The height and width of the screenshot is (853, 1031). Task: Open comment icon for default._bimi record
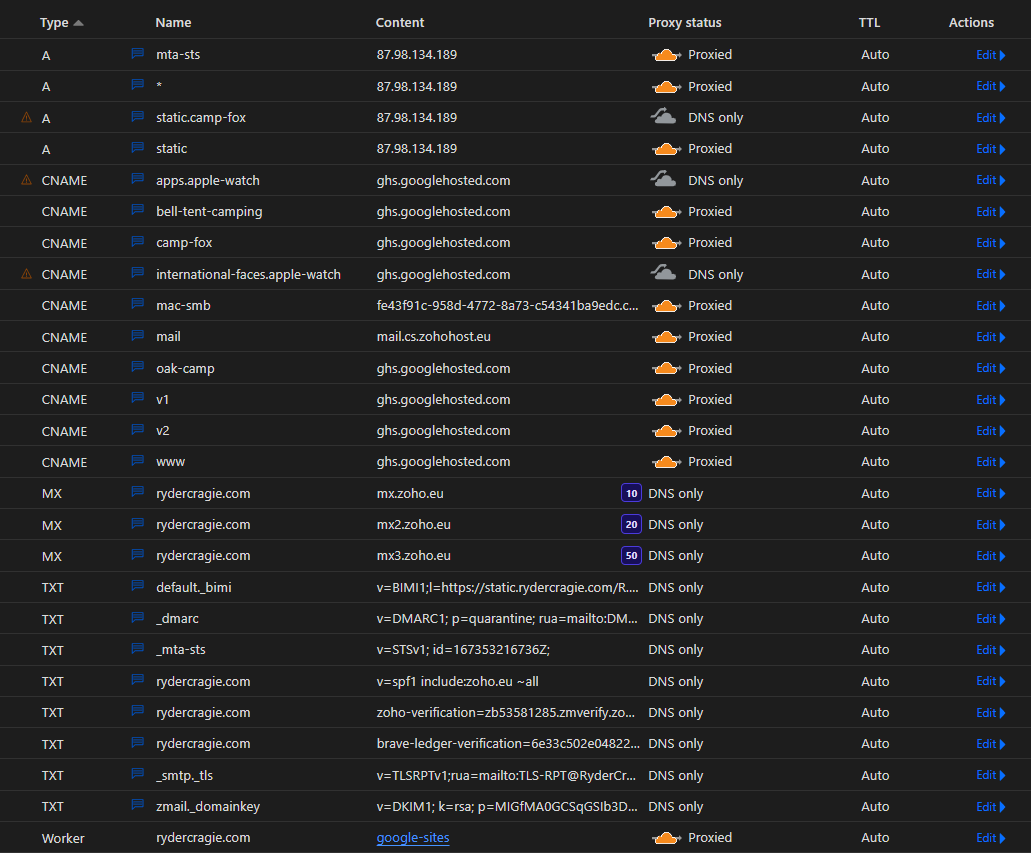[137, 586]
